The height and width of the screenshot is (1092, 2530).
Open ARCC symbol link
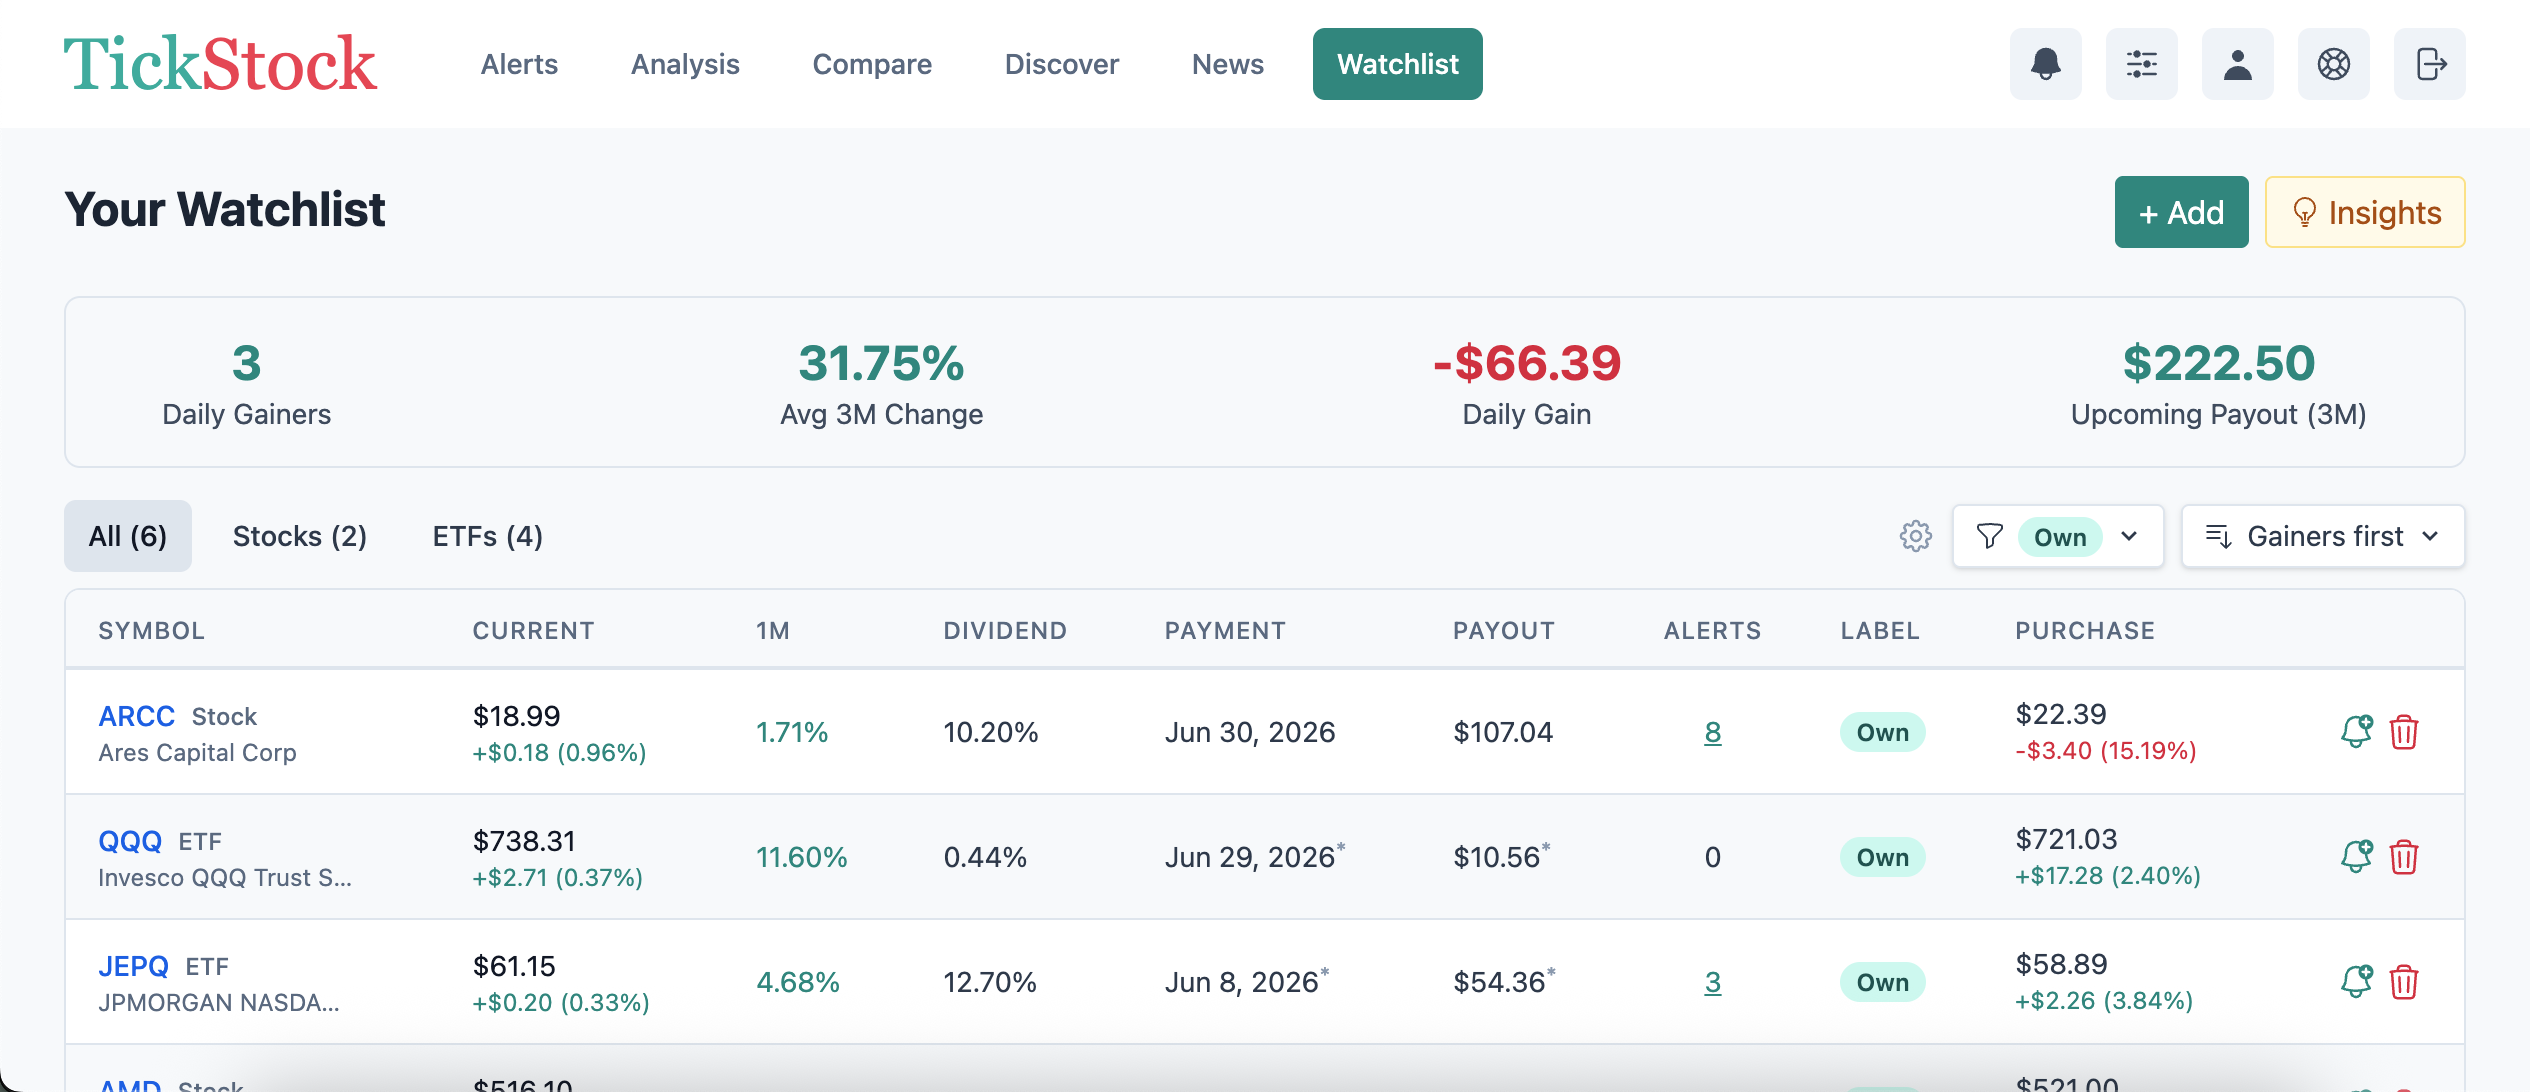click(x=137, y=716)
